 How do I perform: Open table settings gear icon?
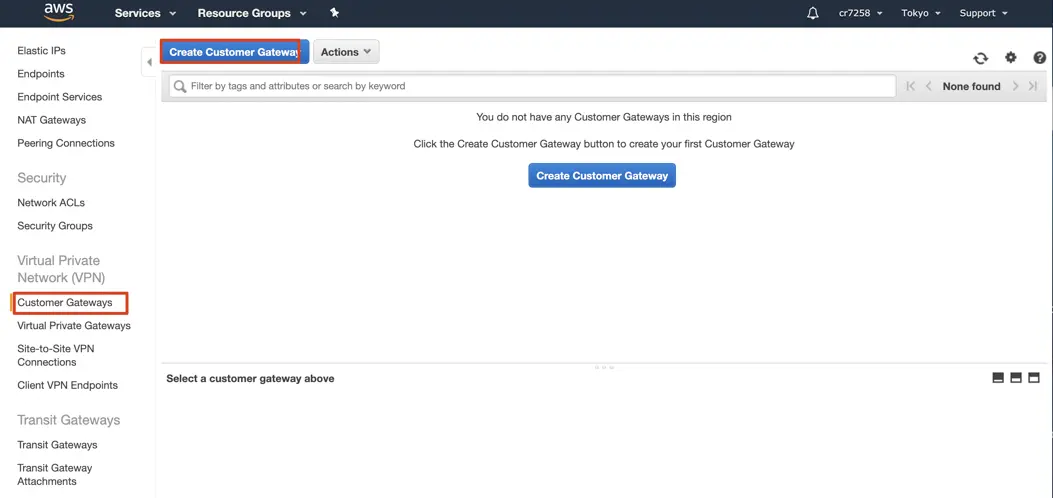(1011, 58)
